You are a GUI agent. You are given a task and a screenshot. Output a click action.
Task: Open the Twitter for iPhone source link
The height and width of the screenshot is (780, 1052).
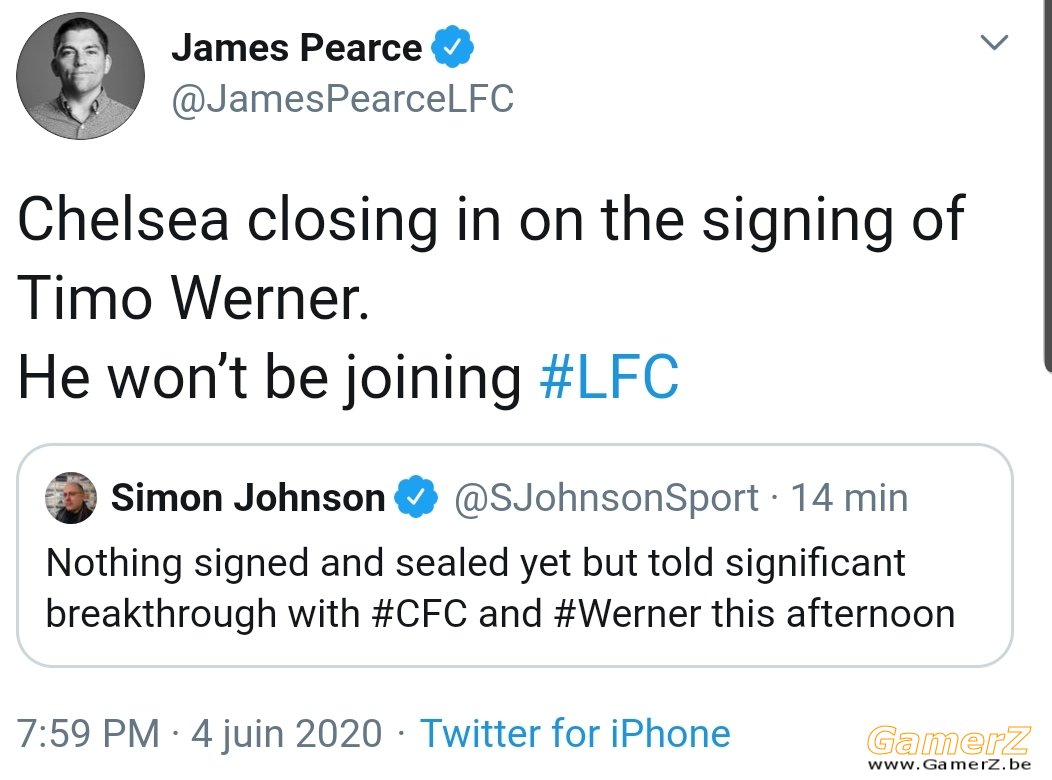click(x=575, y=732)
